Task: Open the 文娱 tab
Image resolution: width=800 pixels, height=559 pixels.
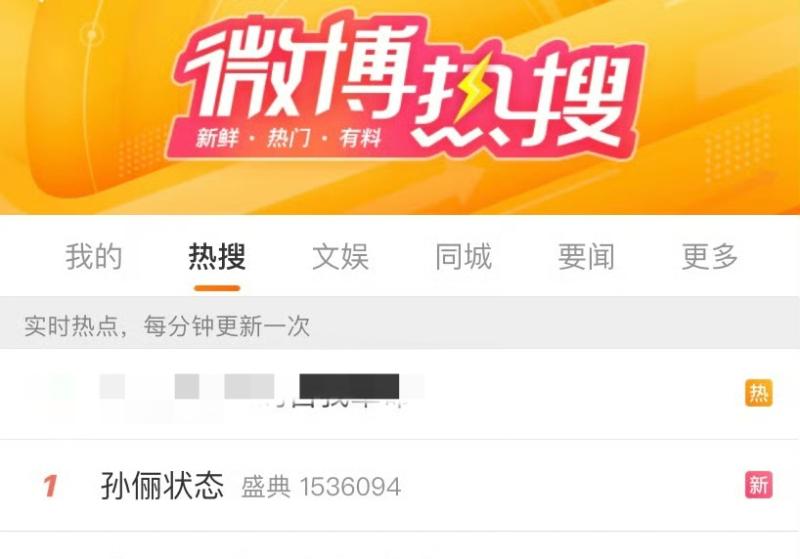Action: [x=340, y=257]
